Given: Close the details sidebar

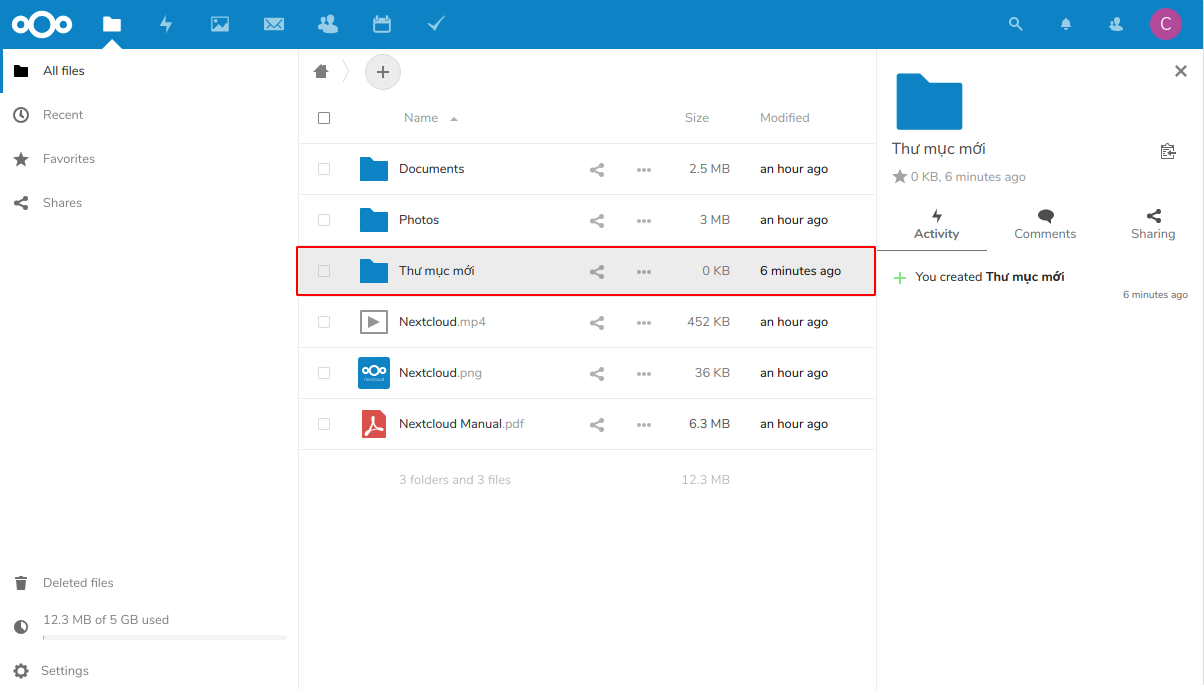Looking at the screenshot, I should pyautogui.click(x=1181, y=71).
